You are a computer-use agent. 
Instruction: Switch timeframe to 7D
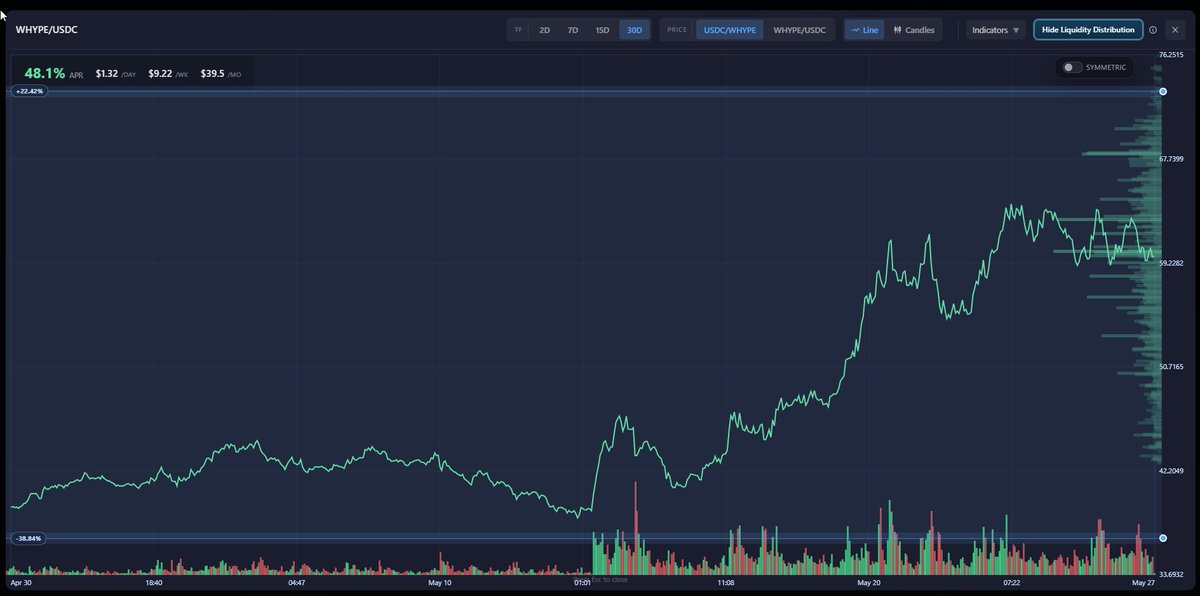click(573, 30)
